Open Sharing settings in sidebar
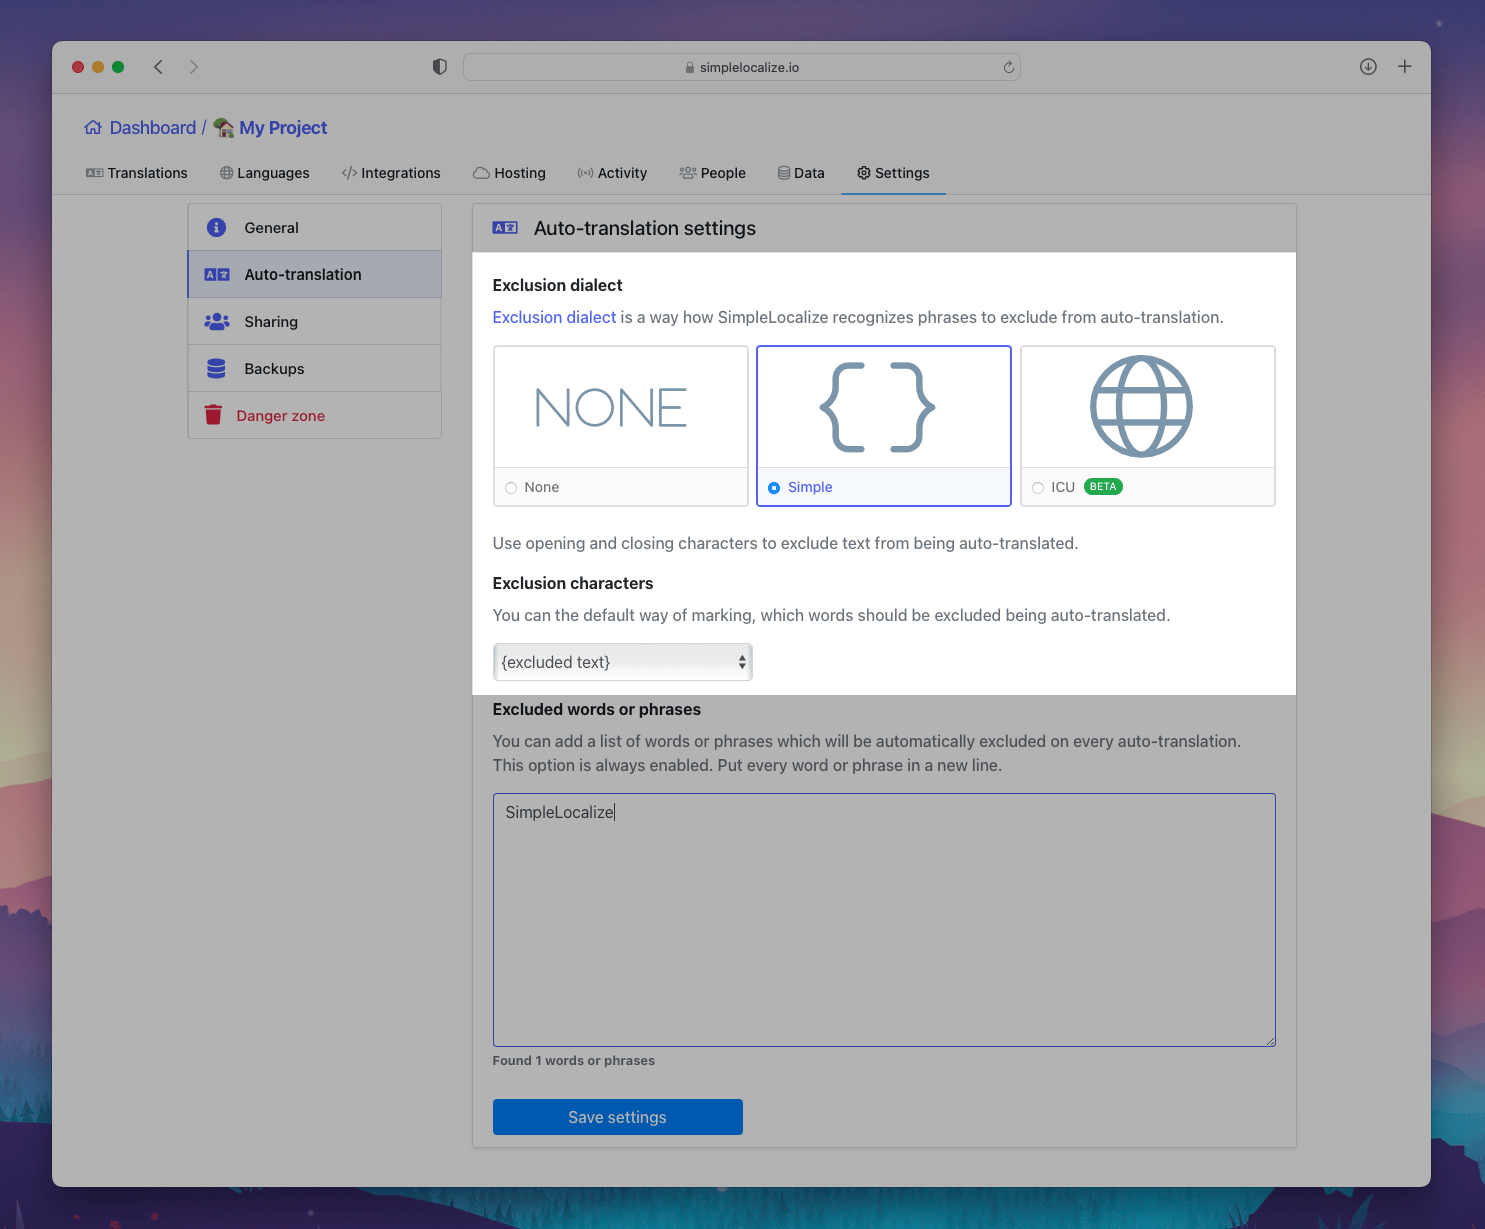The width and height of the screenshot is (1485, 1229). pos(315,322)
